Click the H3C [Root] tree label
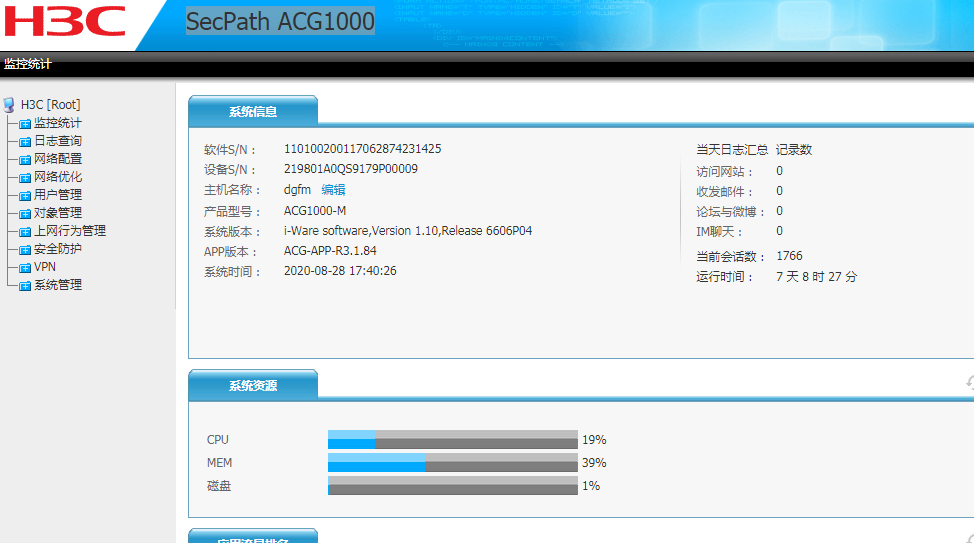The image size is (974, 543). coord(50,105)
